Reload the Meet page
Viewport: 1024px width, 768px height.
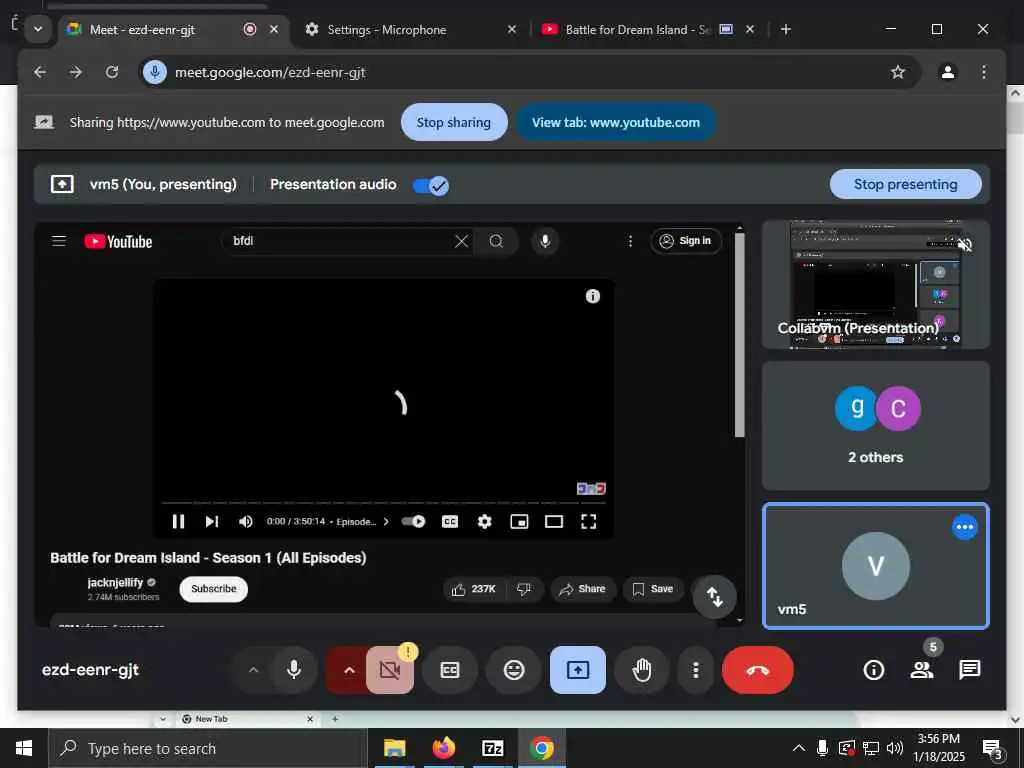tap(112, 72)
